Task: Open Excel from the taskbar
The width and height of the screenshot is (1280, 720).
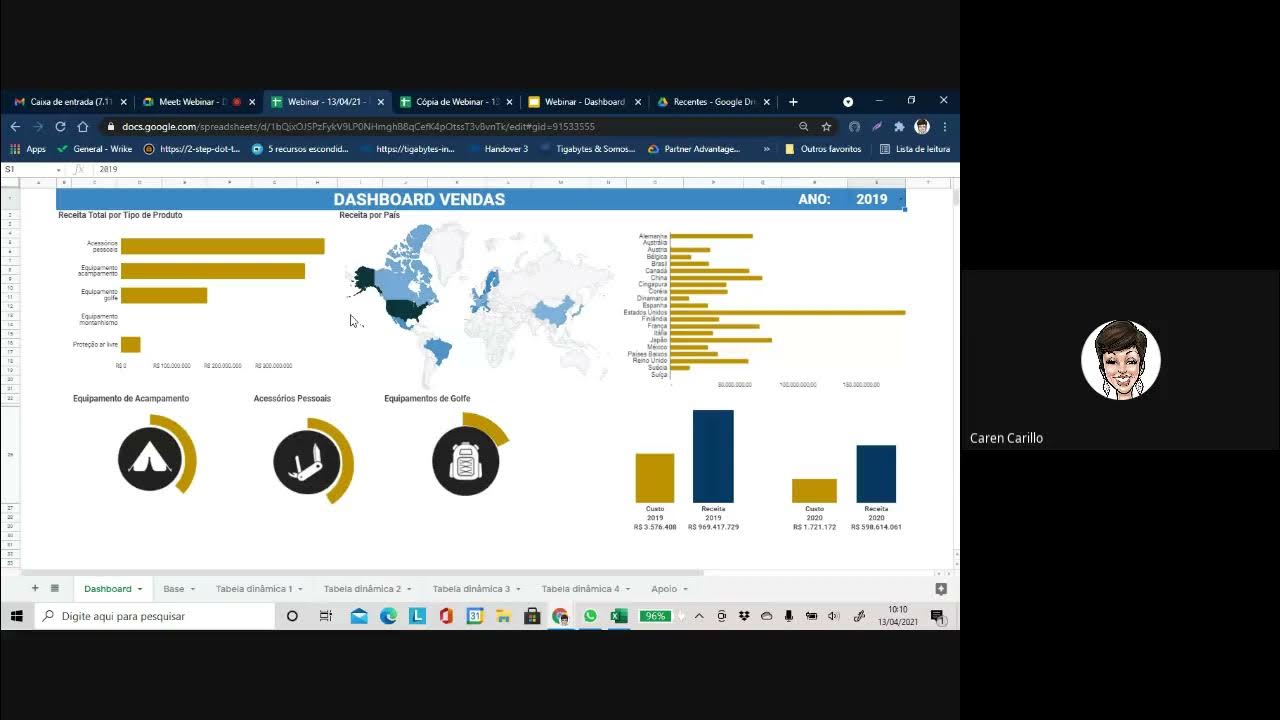Action: coord(619,616)
